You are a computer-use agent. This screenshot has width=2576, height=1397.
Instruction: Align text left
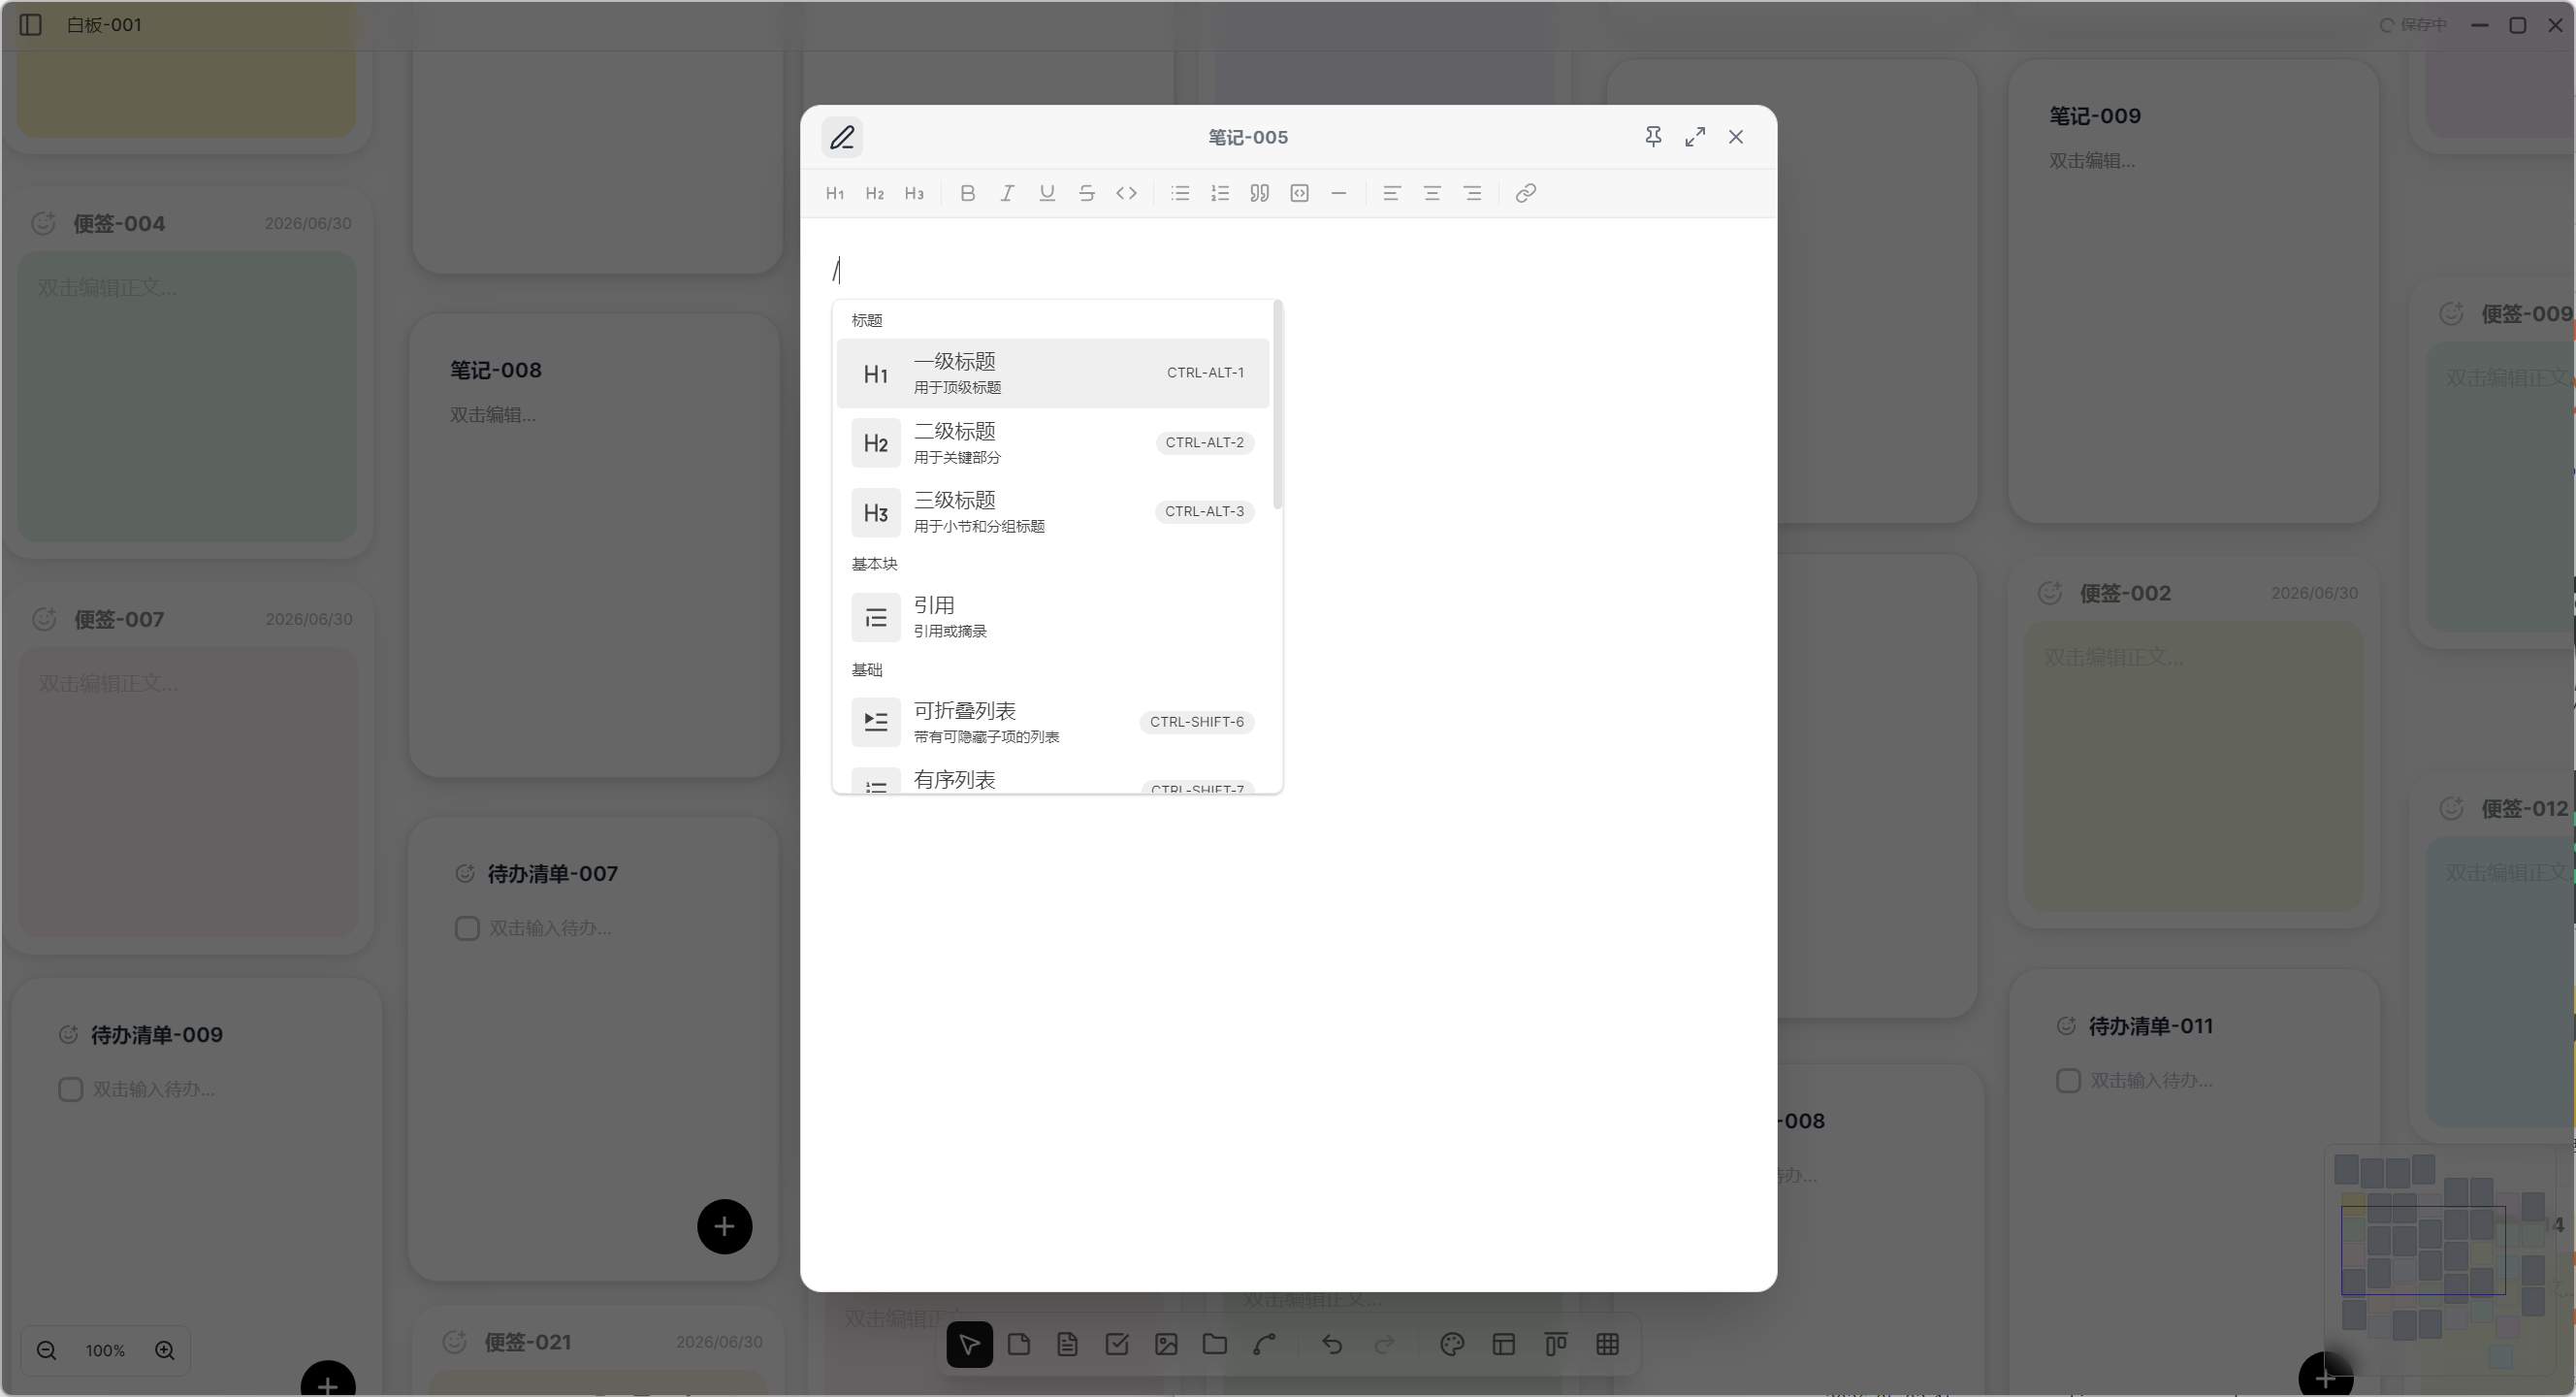(x=1392, y=194)
